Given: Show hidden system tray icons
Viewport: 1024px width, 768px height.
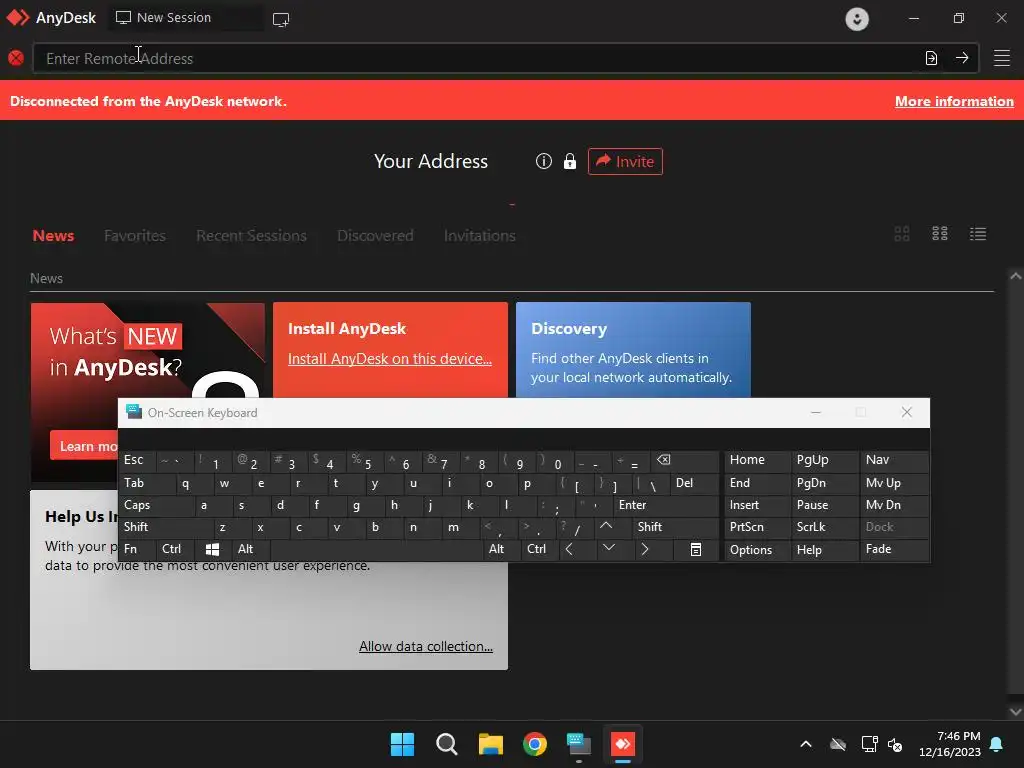Looking at the screenshot, I should point(806,744).
